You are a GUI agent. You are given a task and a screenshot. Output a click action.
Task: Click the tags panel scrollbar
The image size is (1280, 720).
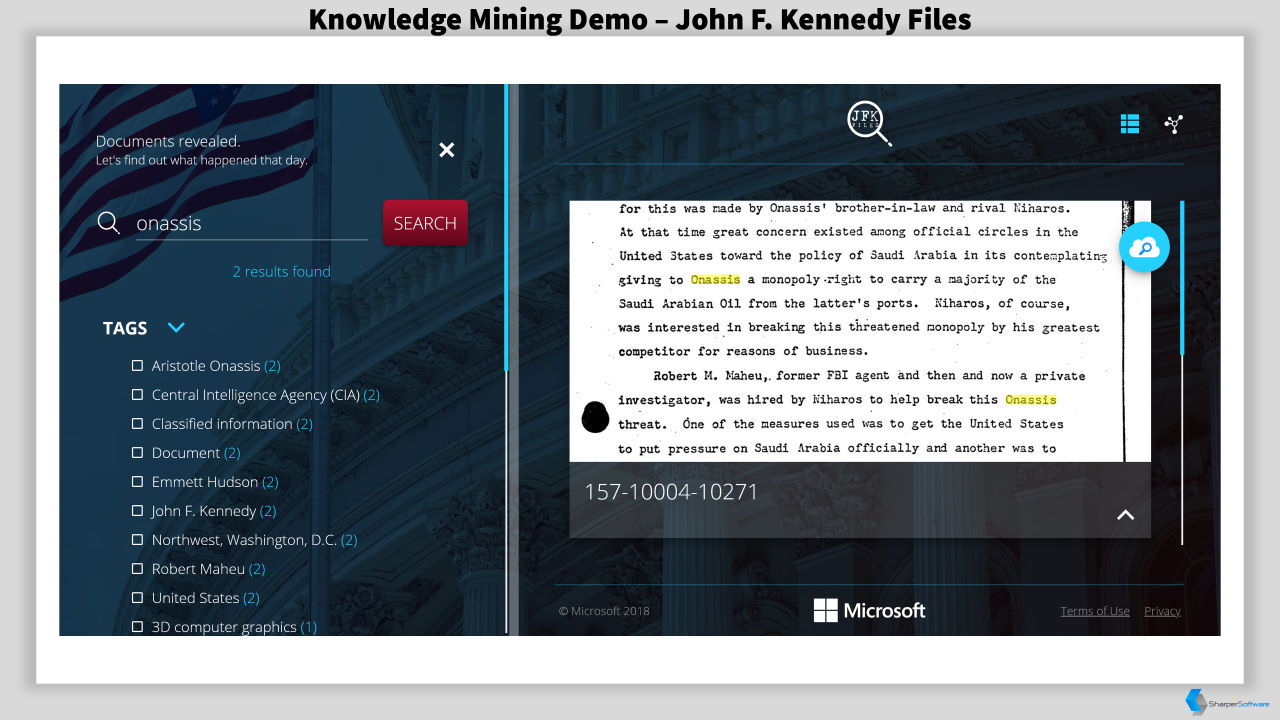506,360
